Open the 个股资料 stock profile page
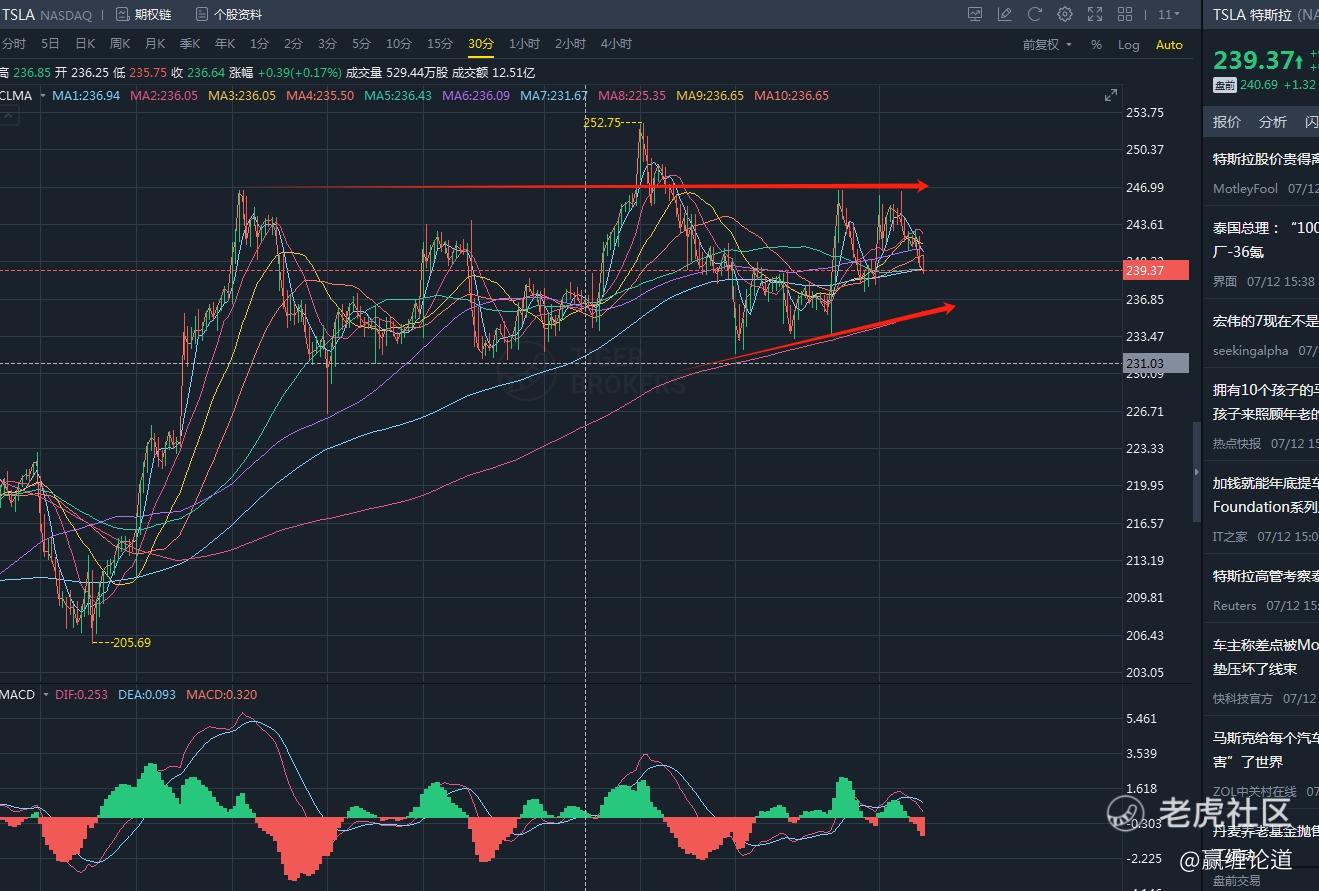 click(228, 15)
